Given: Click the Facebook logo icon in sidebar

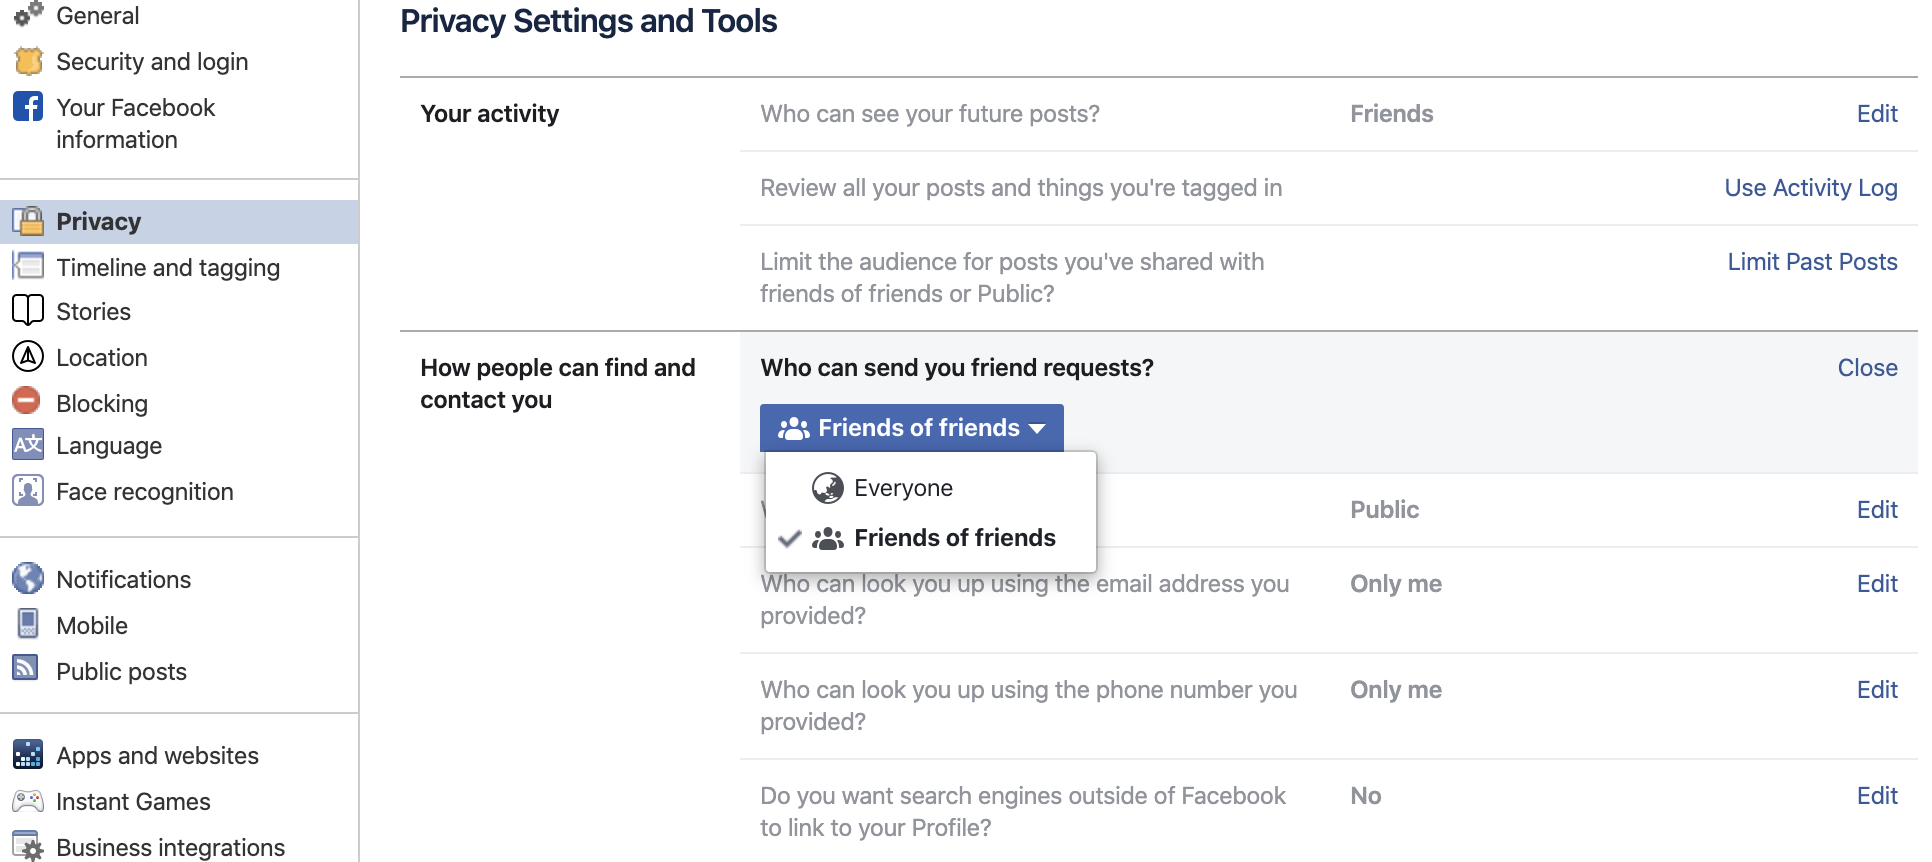Looking at the screenshot, I should pyautogui.click(x=28, y=107).
